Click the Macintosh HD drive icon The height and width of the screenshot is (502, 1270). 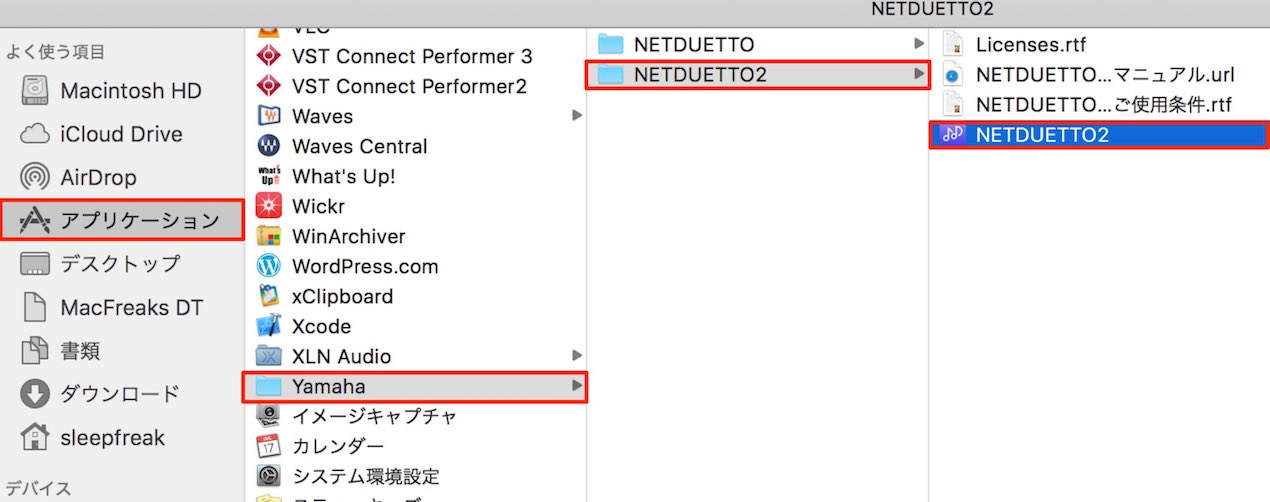(35, 91)
